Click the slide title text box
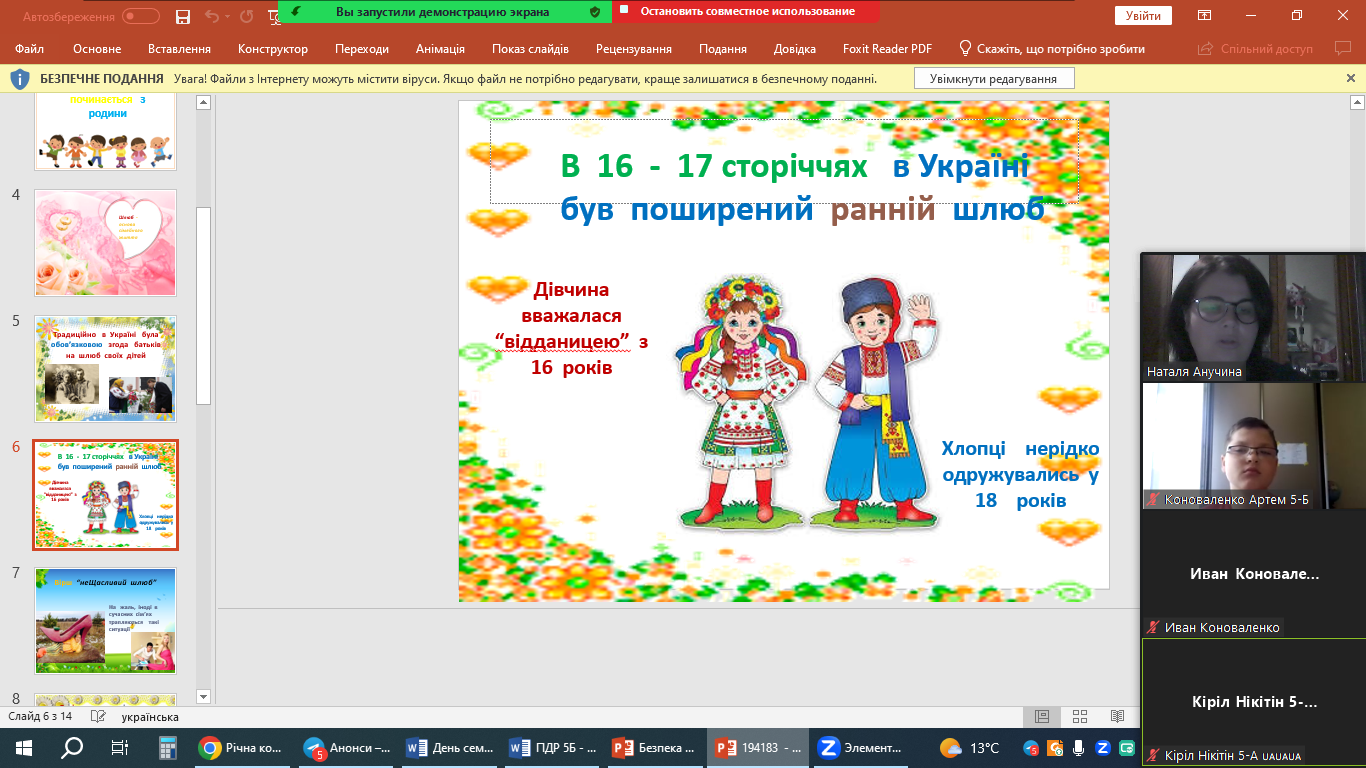Screen dimensions: 1366x768 click(x=784, y=161)
